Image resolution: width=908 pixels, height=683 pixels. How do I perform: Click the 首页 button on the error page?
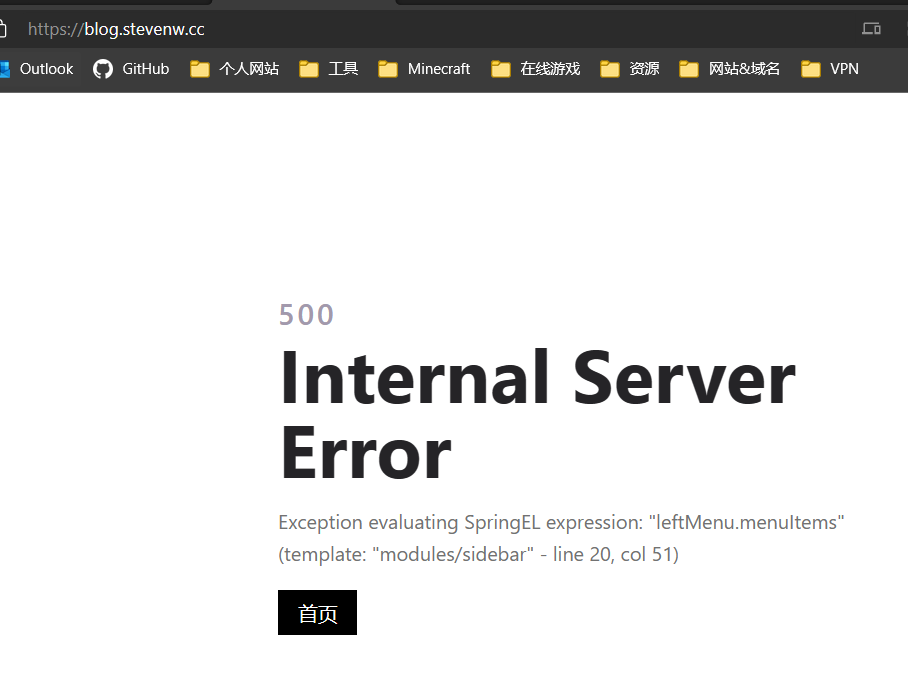click(317, 612)
